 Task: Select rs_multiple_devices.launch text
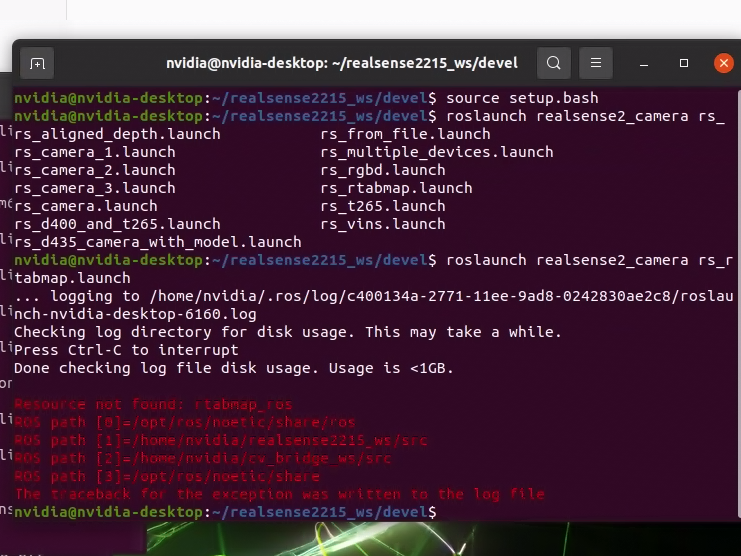pos(437,152)
